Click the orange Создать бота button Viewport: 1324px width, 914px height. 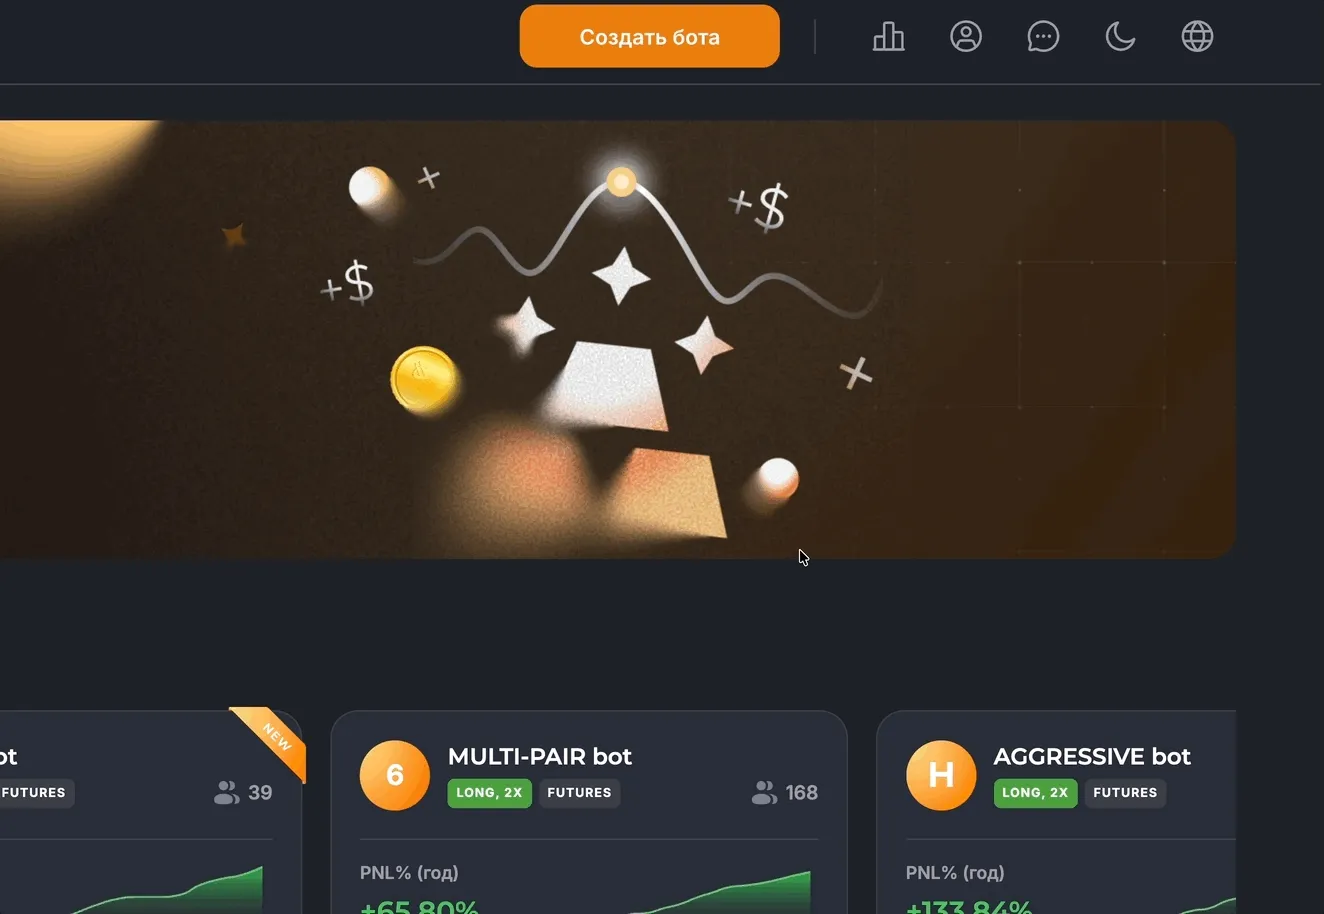coord(649,37)
